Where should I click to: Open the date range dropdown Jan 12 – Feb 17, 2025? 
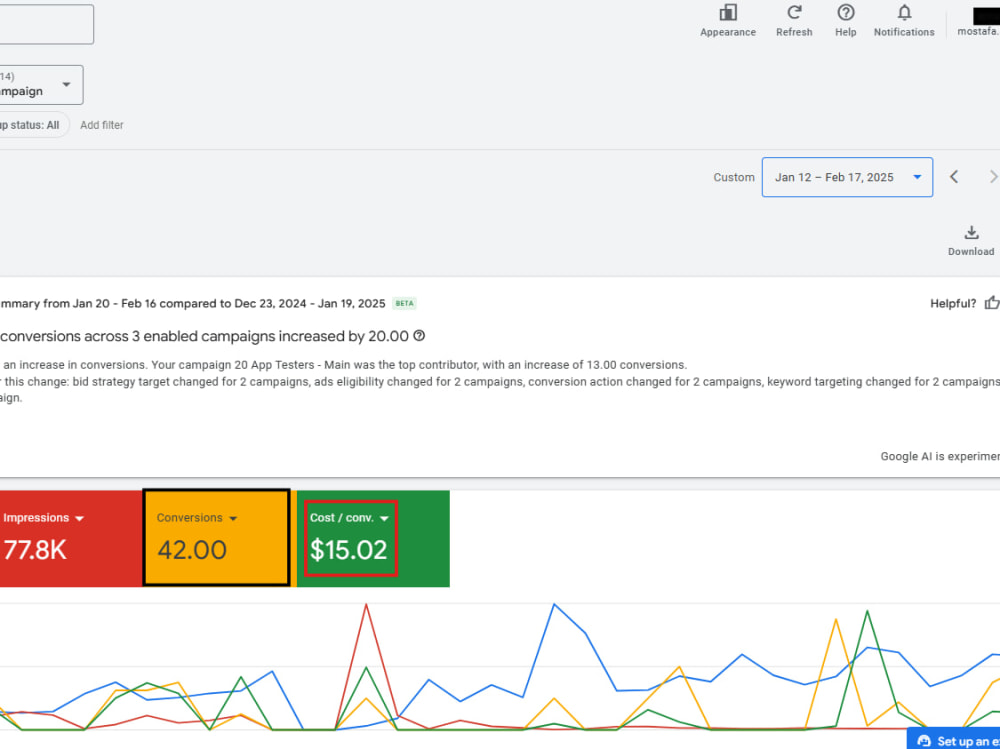tap(847, 177)
